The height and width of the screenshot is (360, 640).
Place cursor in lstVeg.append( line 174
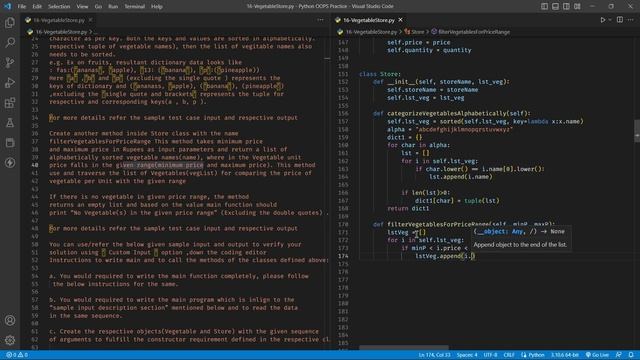pos(445,256)
